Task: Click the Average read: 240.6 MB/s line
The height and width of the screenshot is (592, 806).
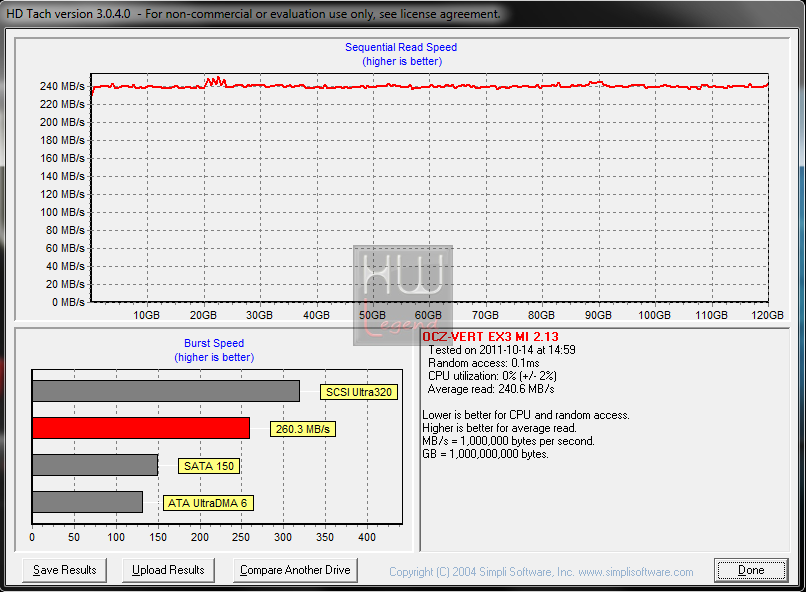Action: [x=491, y=389]
